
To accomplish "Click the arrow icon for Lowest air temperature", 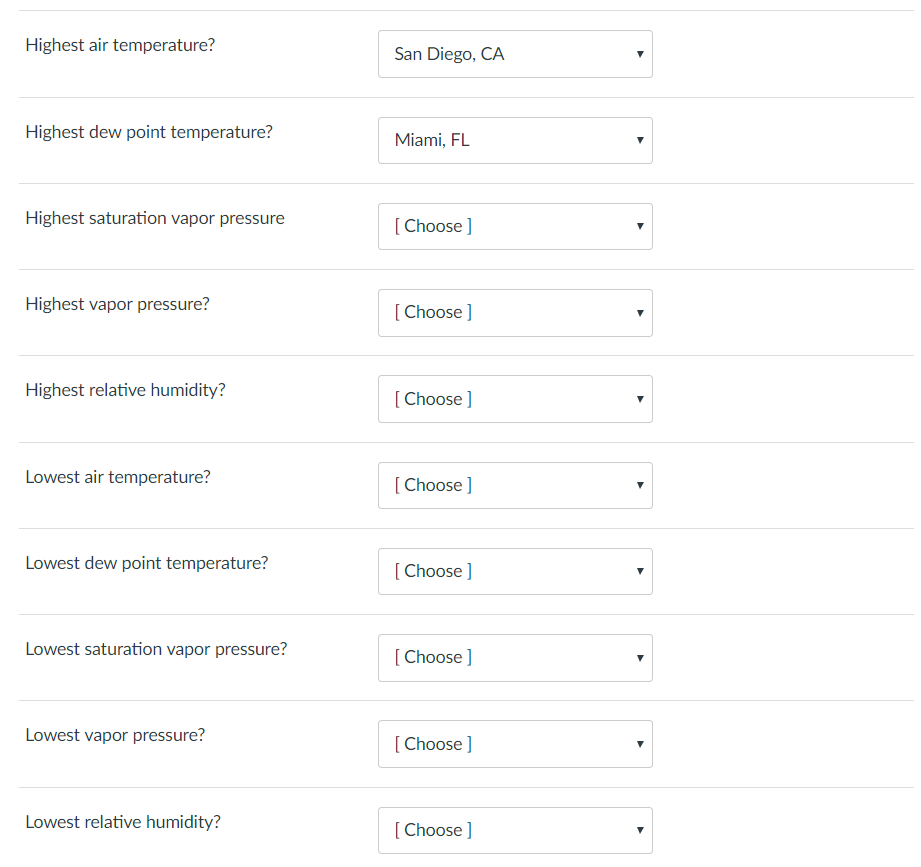I will [639, 485].
